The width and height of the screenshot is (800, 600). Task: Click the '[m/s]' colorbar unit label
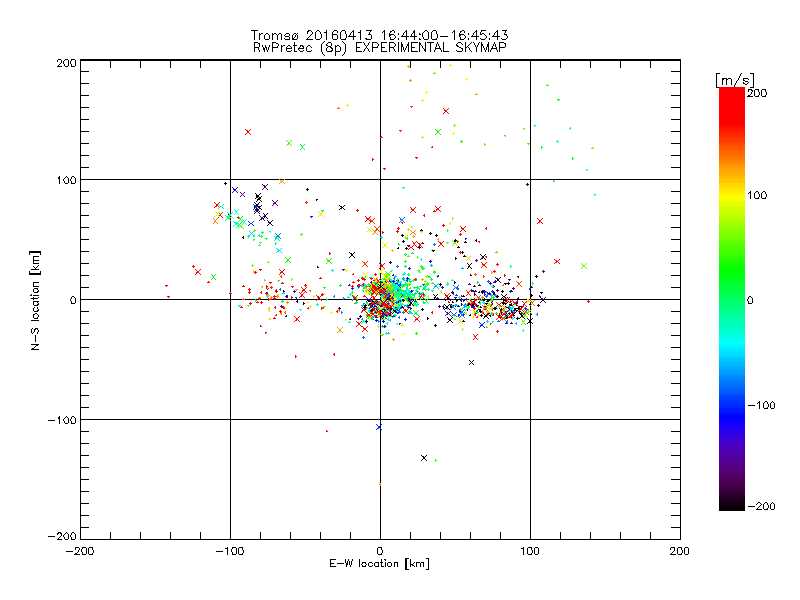click(x=734, y=80)
